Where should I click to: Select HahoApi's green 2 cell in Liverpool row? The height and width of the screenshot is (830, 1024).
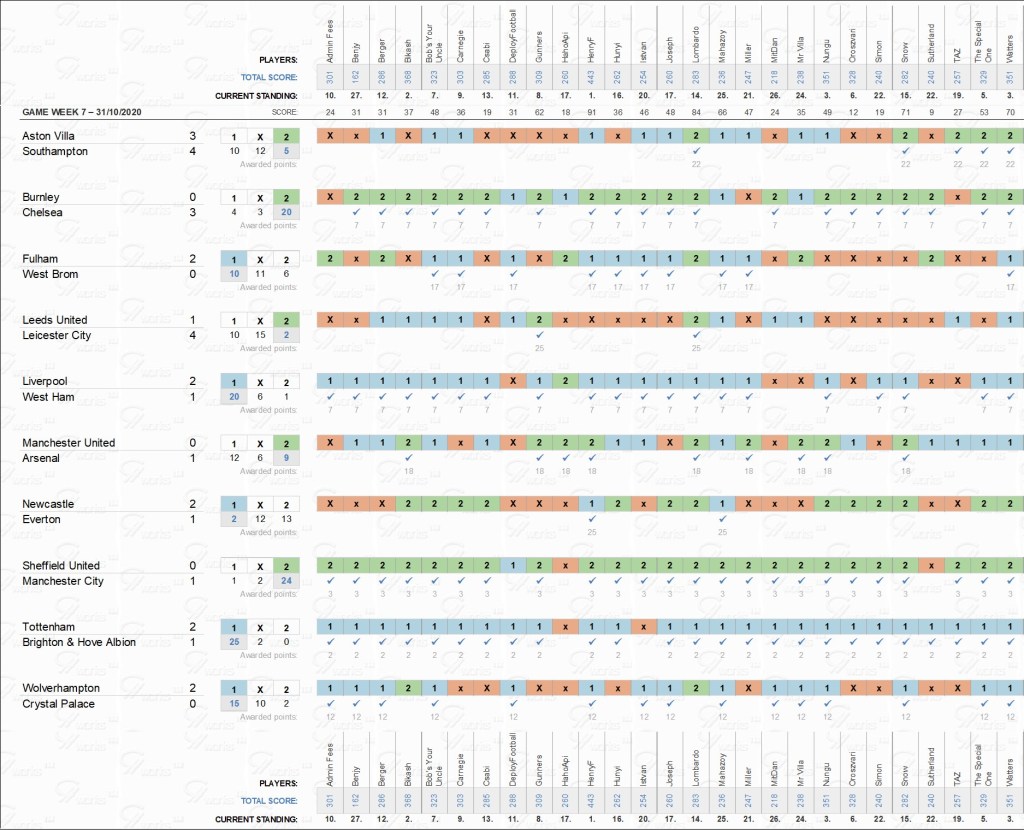pyautogui.click(x=565, y=382)
